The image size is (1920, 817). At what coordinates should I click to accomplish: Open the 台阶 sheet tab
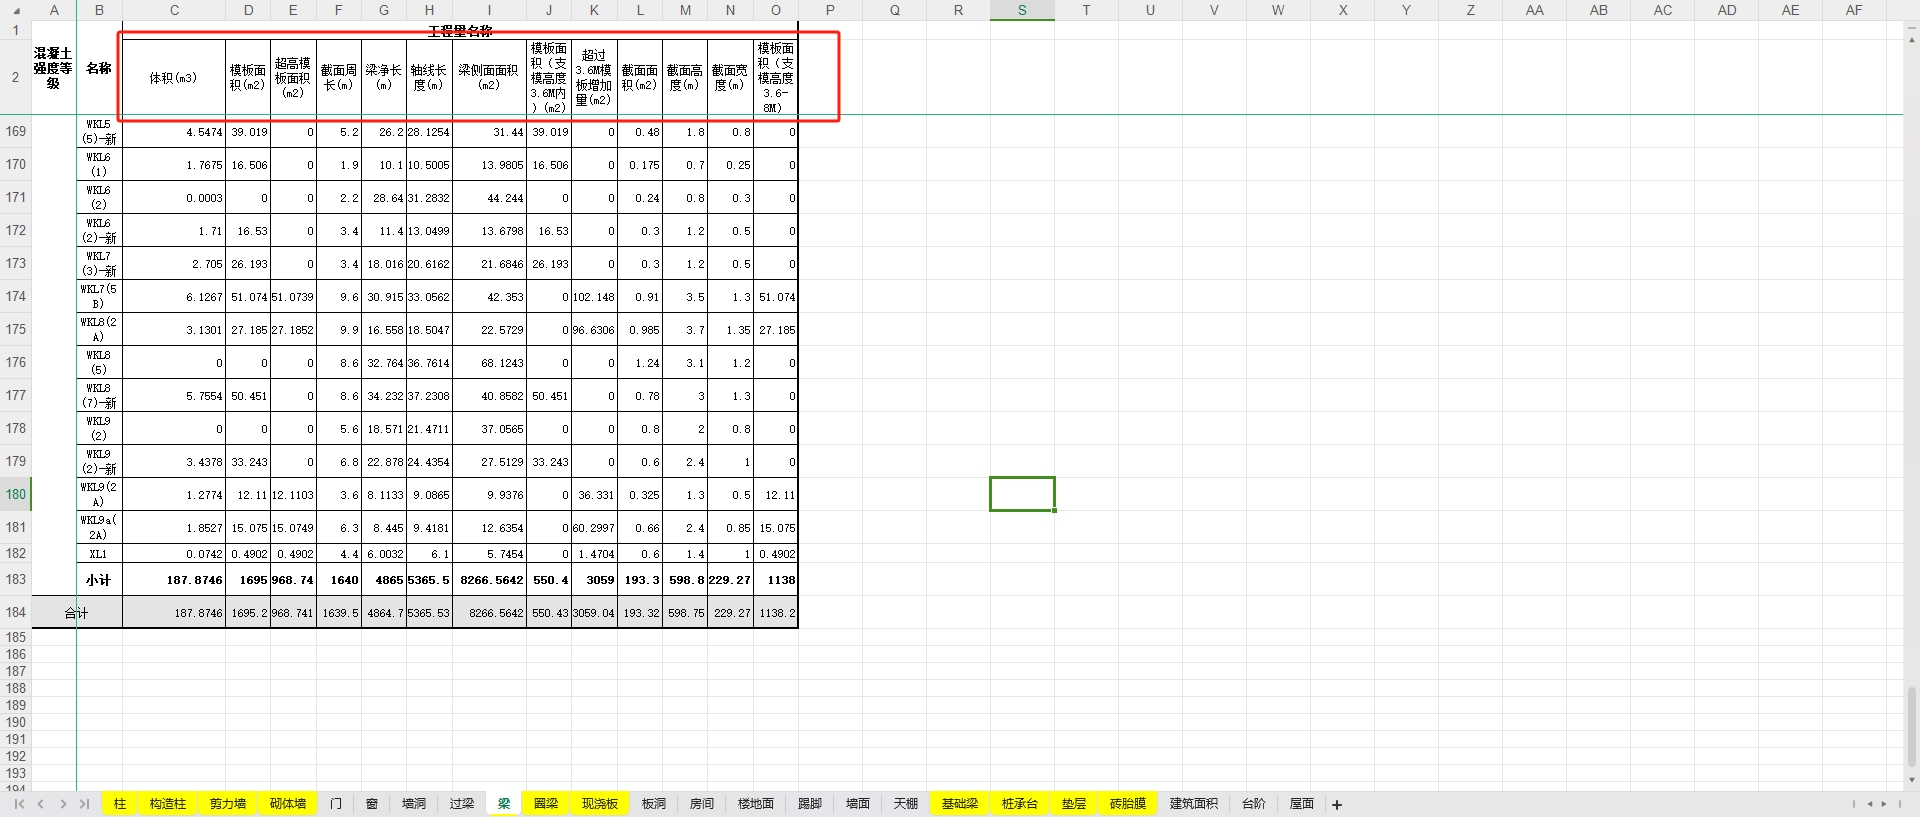click(x=1254, y=804)
